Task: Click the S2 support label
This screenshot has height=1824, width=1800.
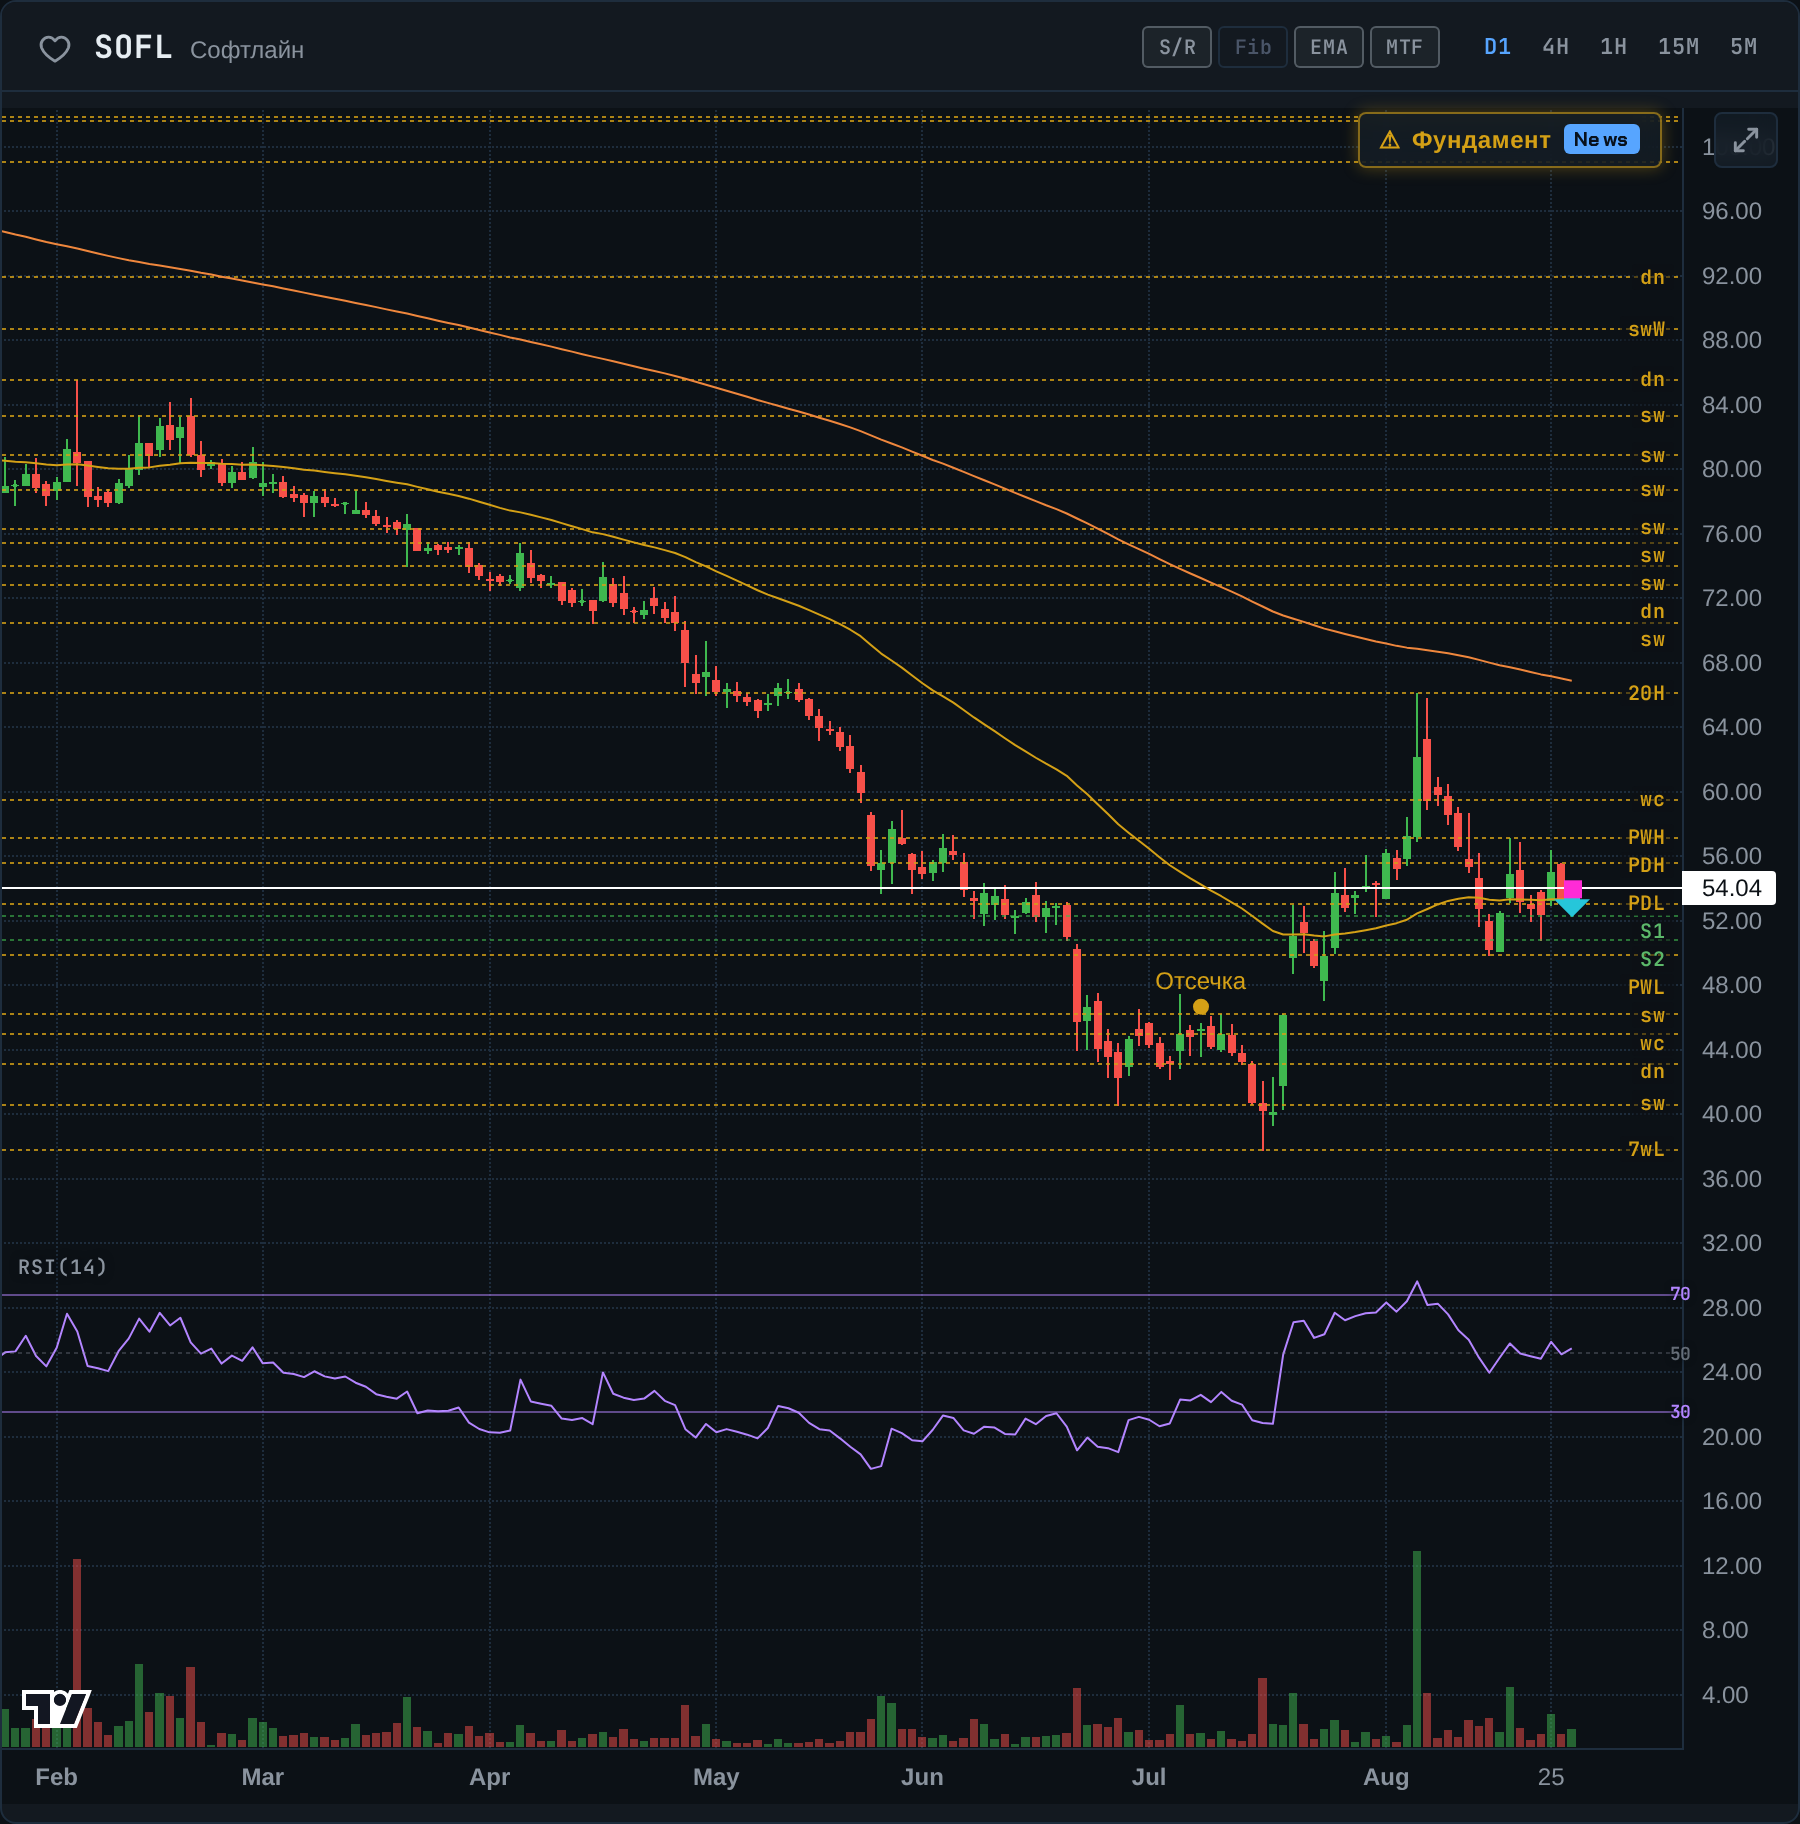Action: coord(1652,959)
